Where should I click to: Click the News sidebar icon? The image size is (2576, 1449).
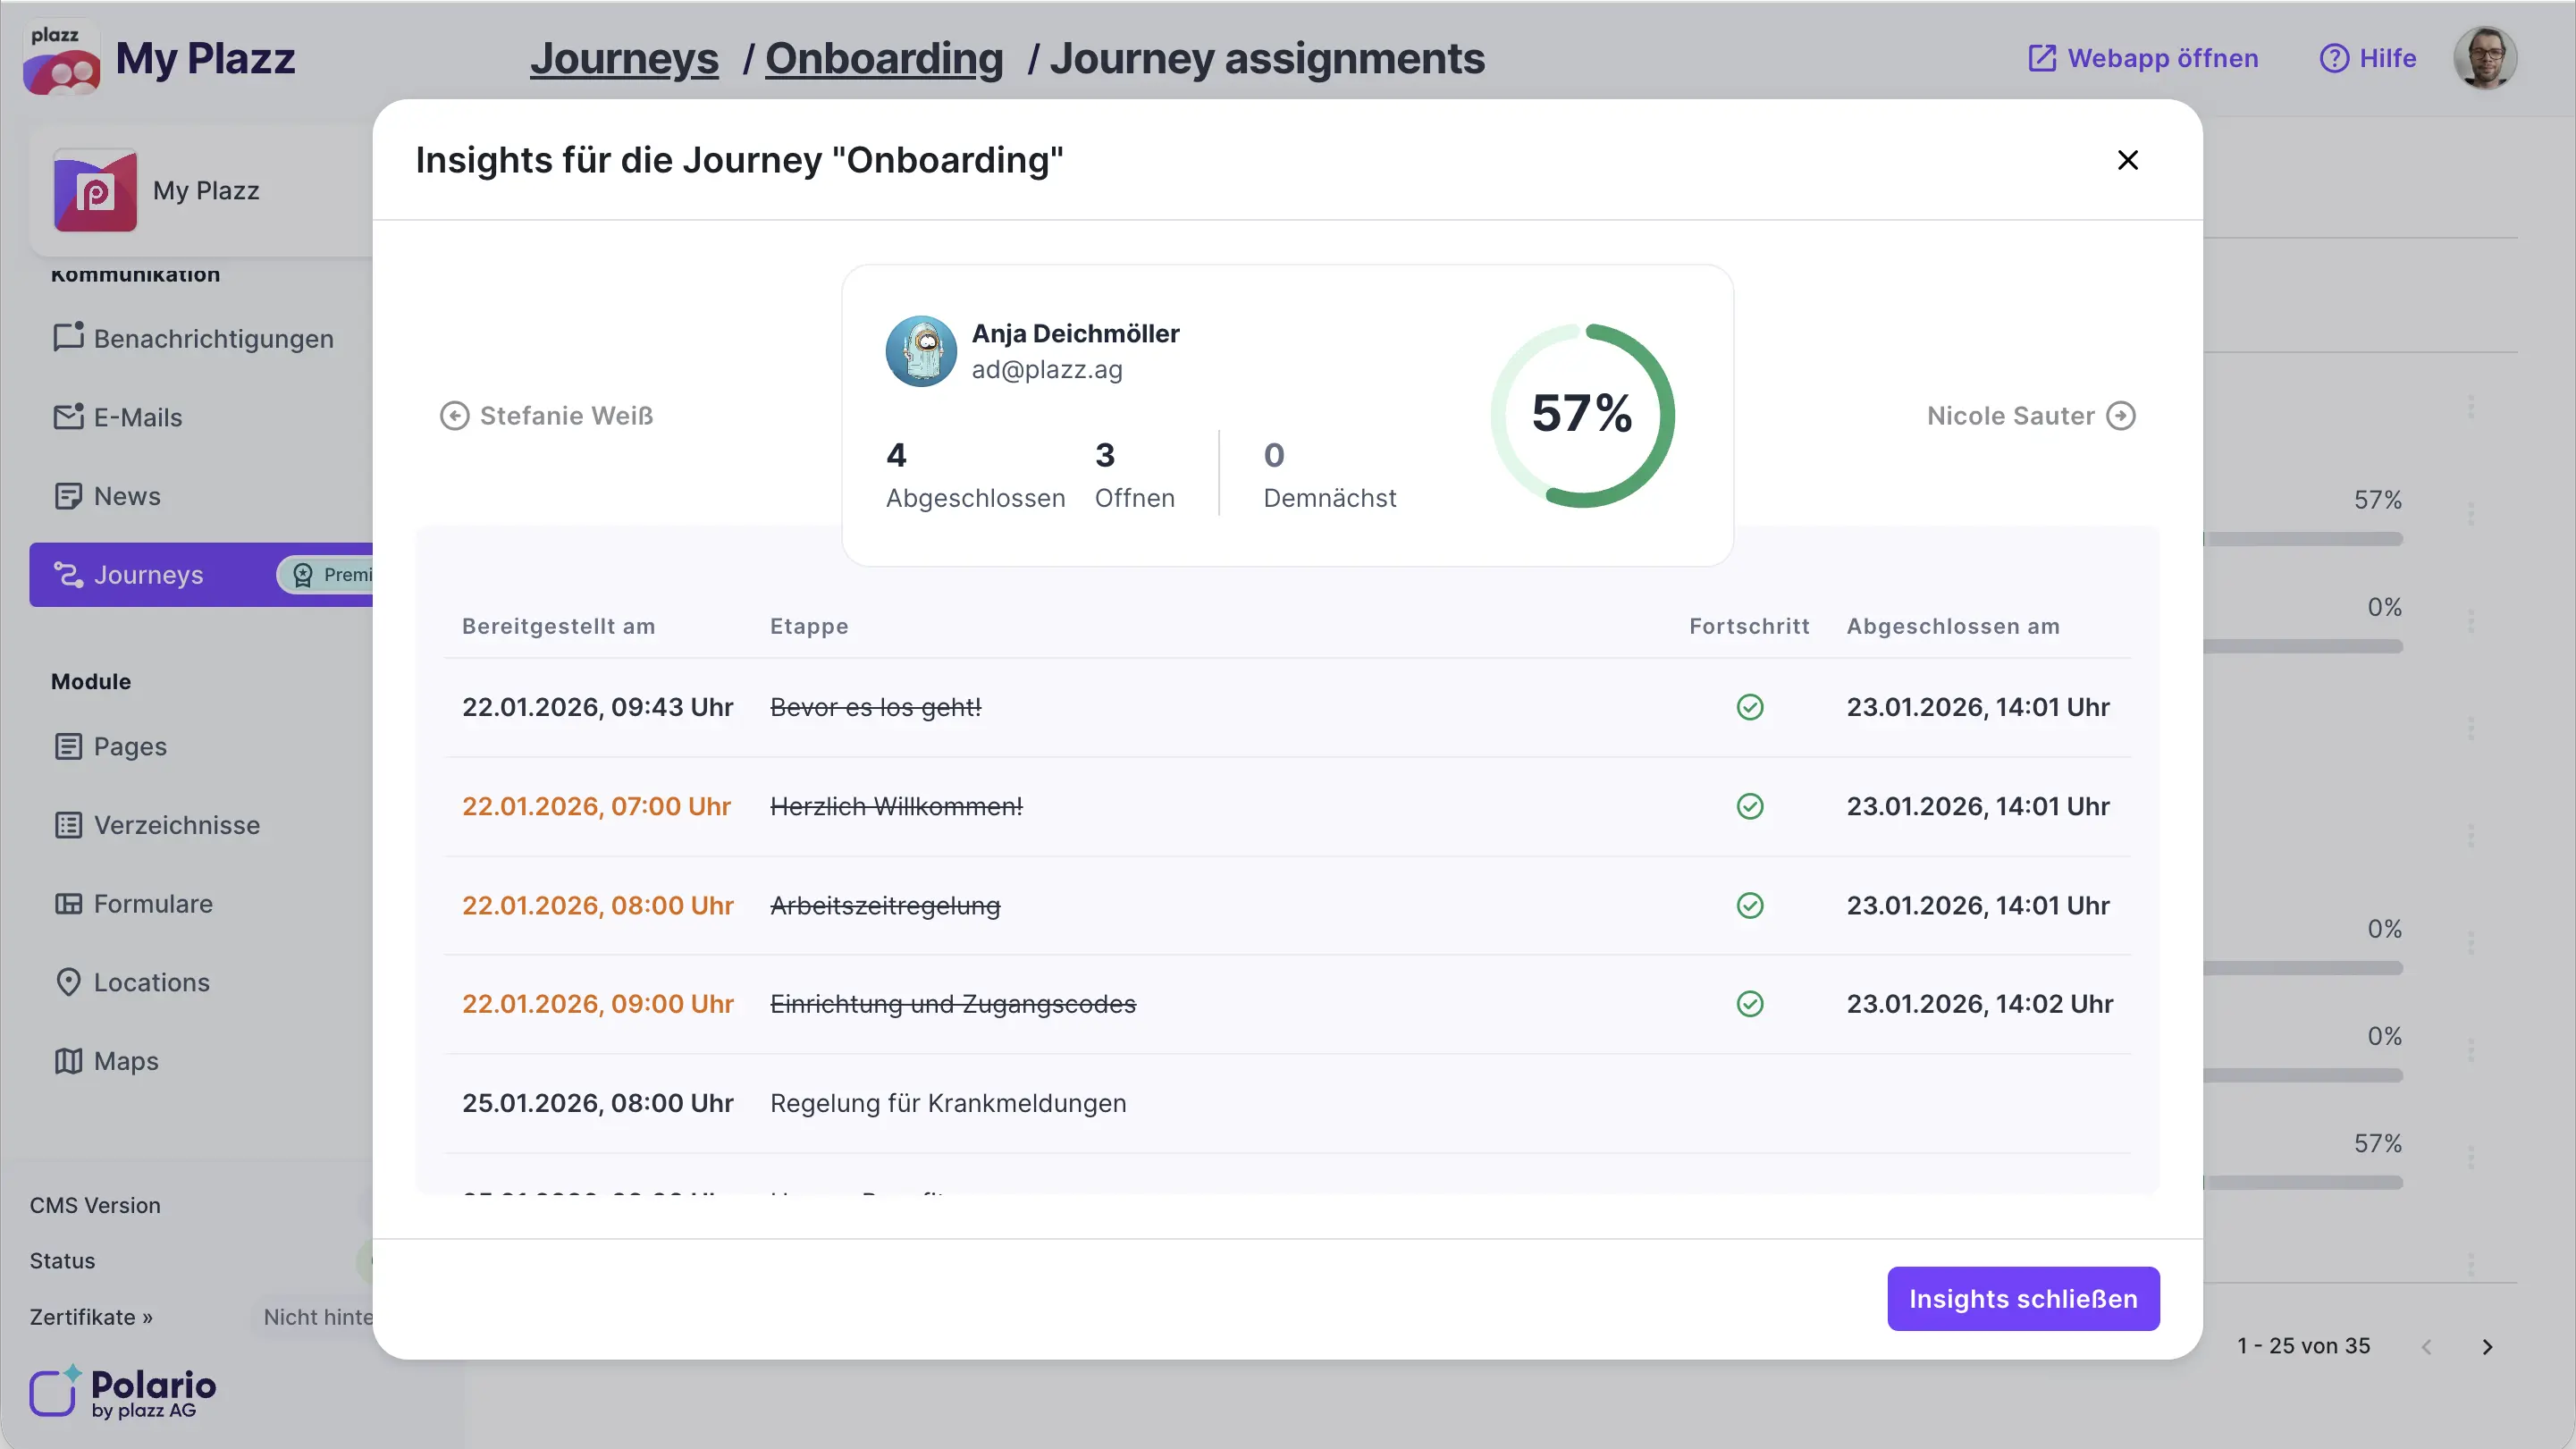click(x=68, y=496)
